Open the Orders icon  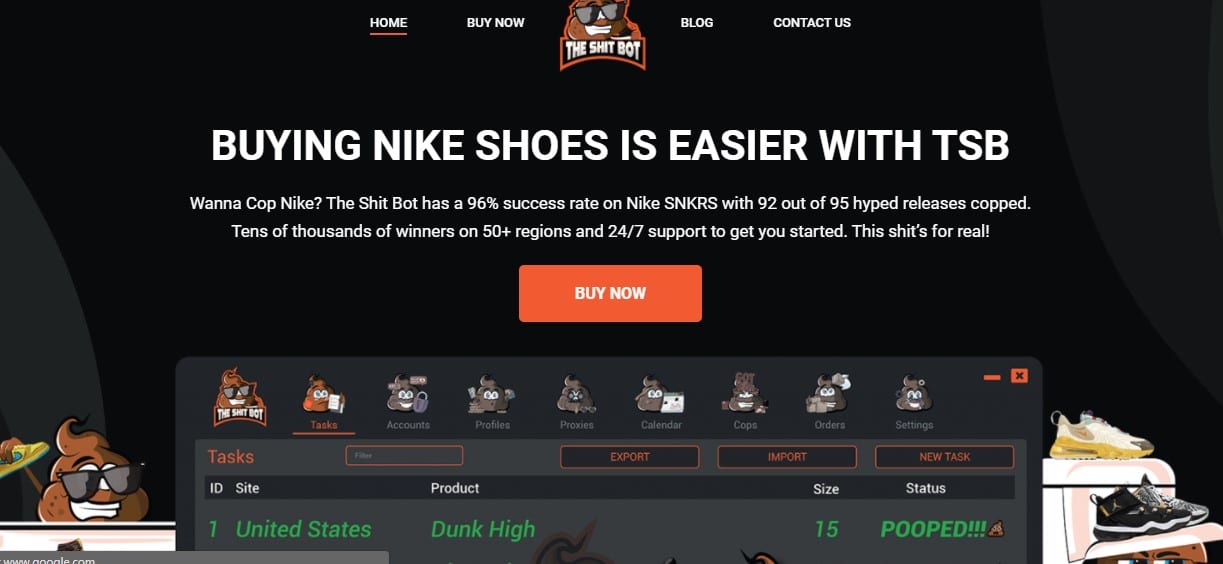tap(829, 395)
